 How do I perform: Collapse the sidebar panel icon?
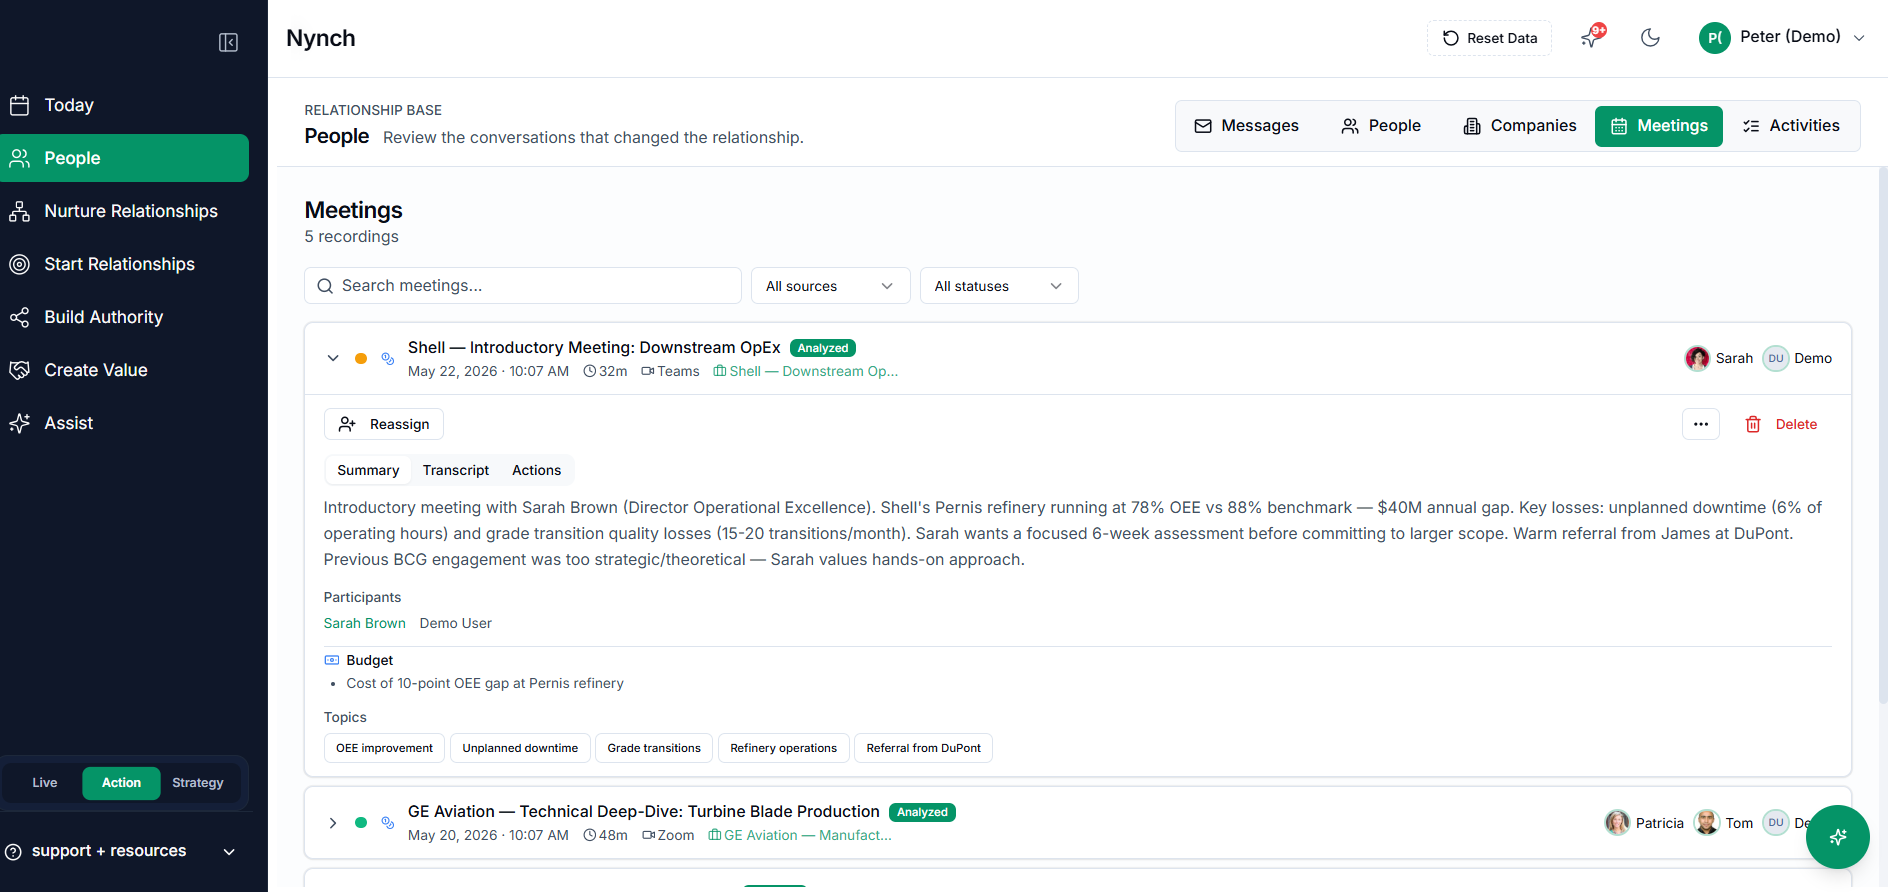[x=228, y=42]
